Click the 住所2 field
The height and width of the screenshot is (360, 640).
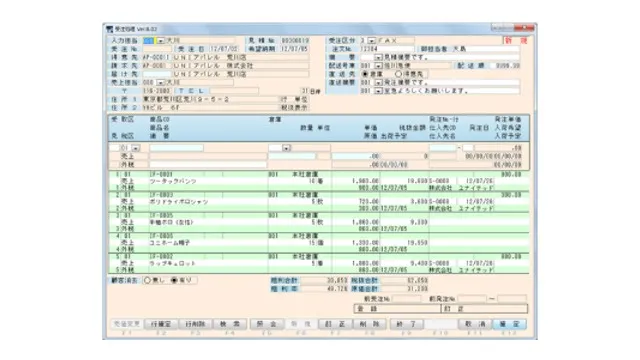(x=210, y=108)
